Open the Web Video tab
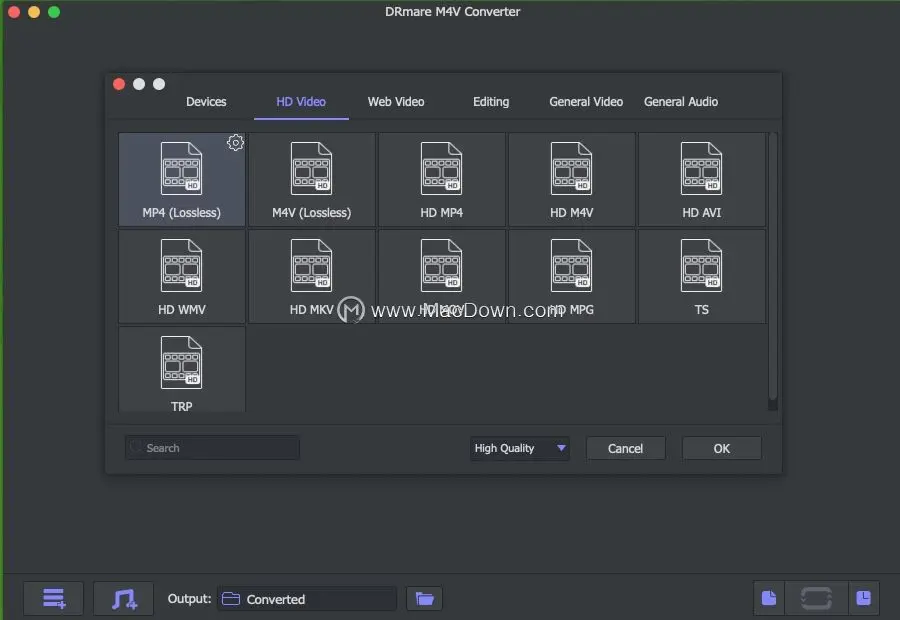Screen dimensions: 900x620 (x=396, y=101)
